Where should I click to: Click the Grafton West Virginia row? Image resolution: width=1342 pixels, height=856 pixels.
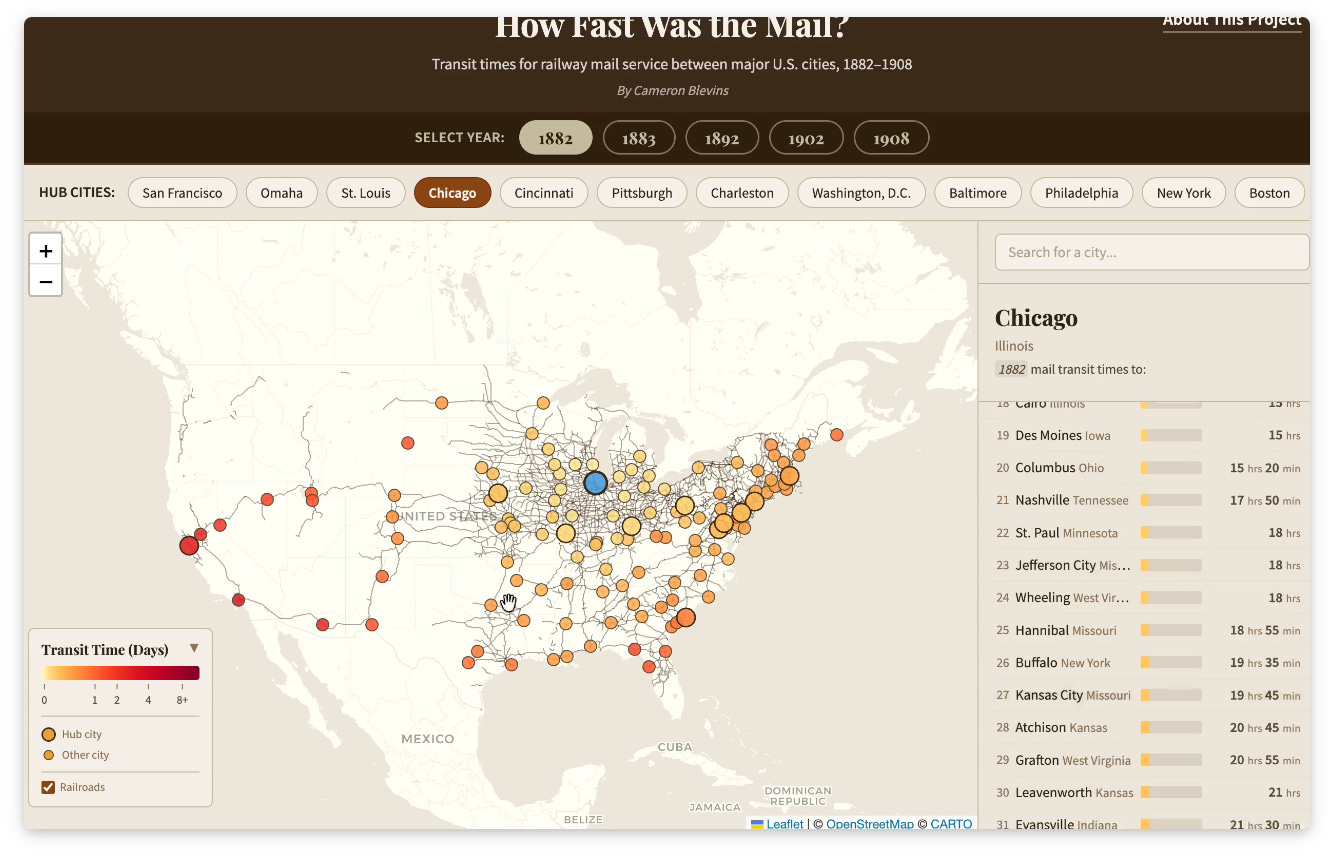coord(1145,760)
